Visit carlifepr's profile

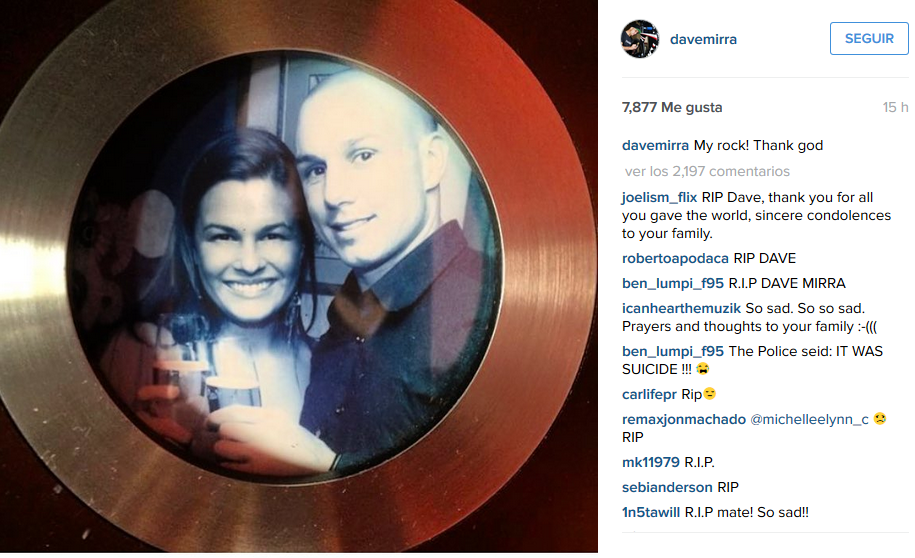click(x=649, y=395)
